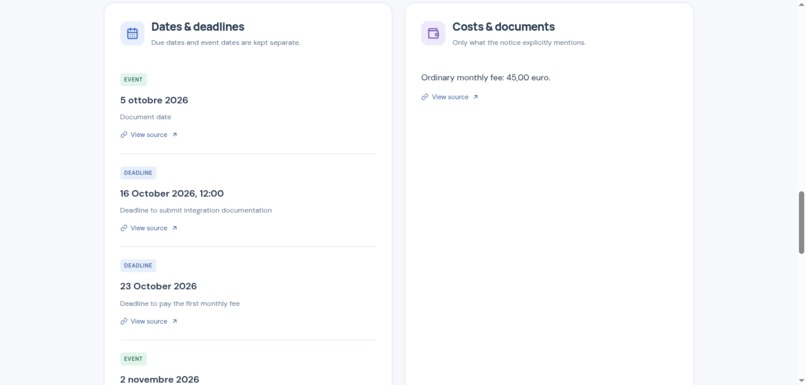
Task: Click chain link icon under 5 ottobre 2026
Action: click(124, 135)
